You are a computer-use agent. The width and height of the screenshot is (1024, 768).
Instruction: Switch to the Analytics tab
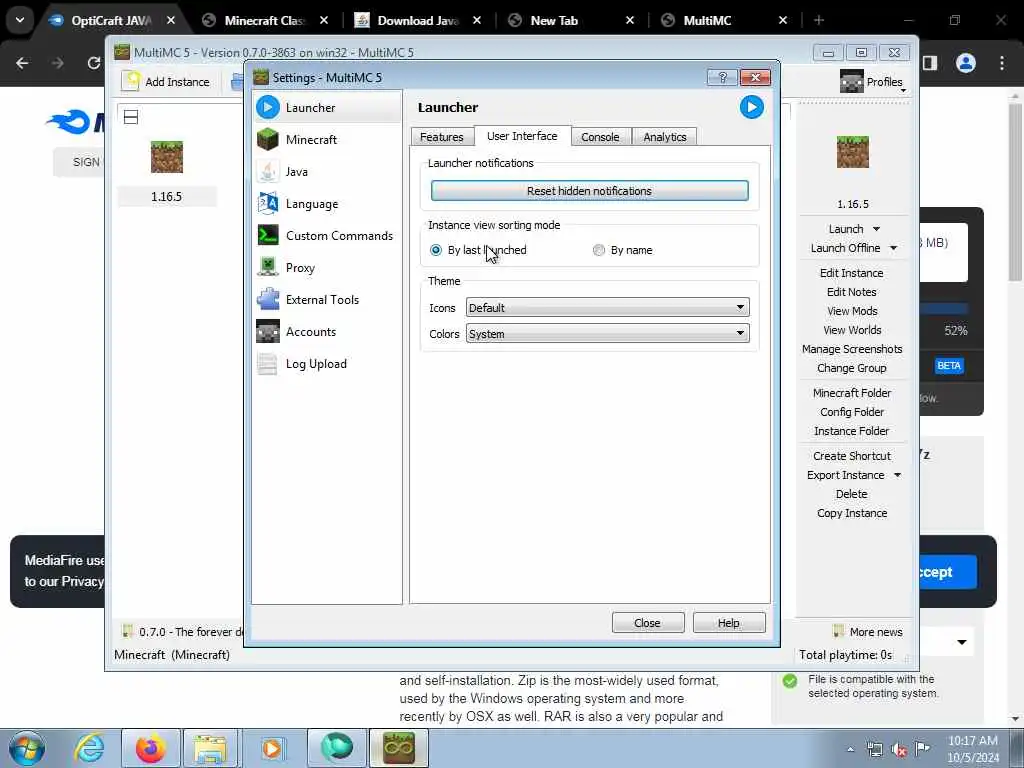pos(665,137)
